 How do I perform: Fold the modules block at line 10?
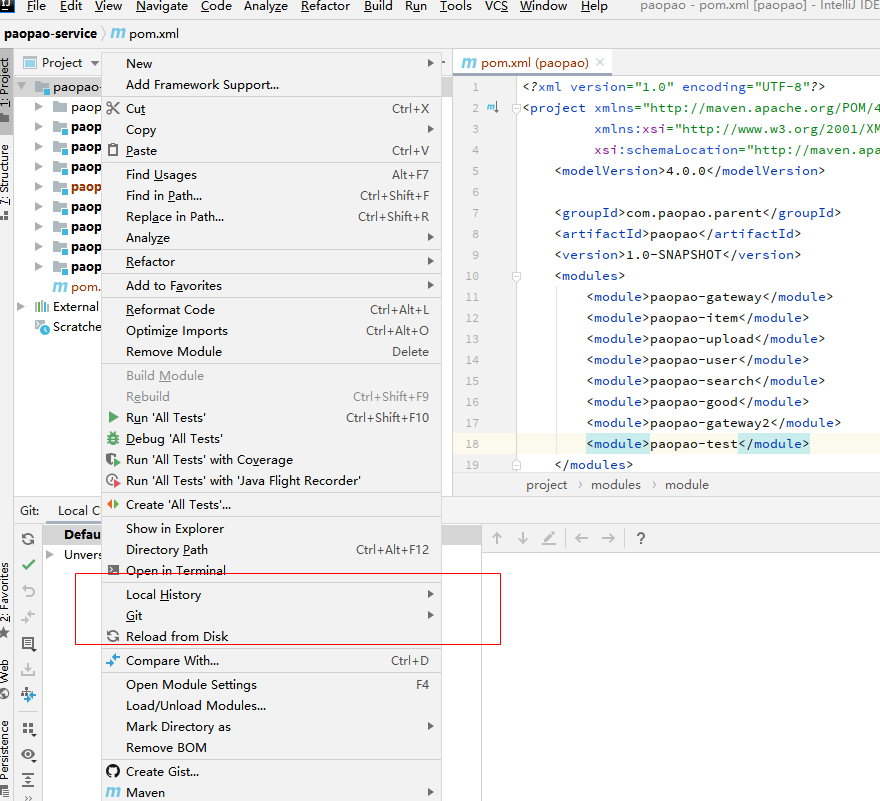coord(516,276)
